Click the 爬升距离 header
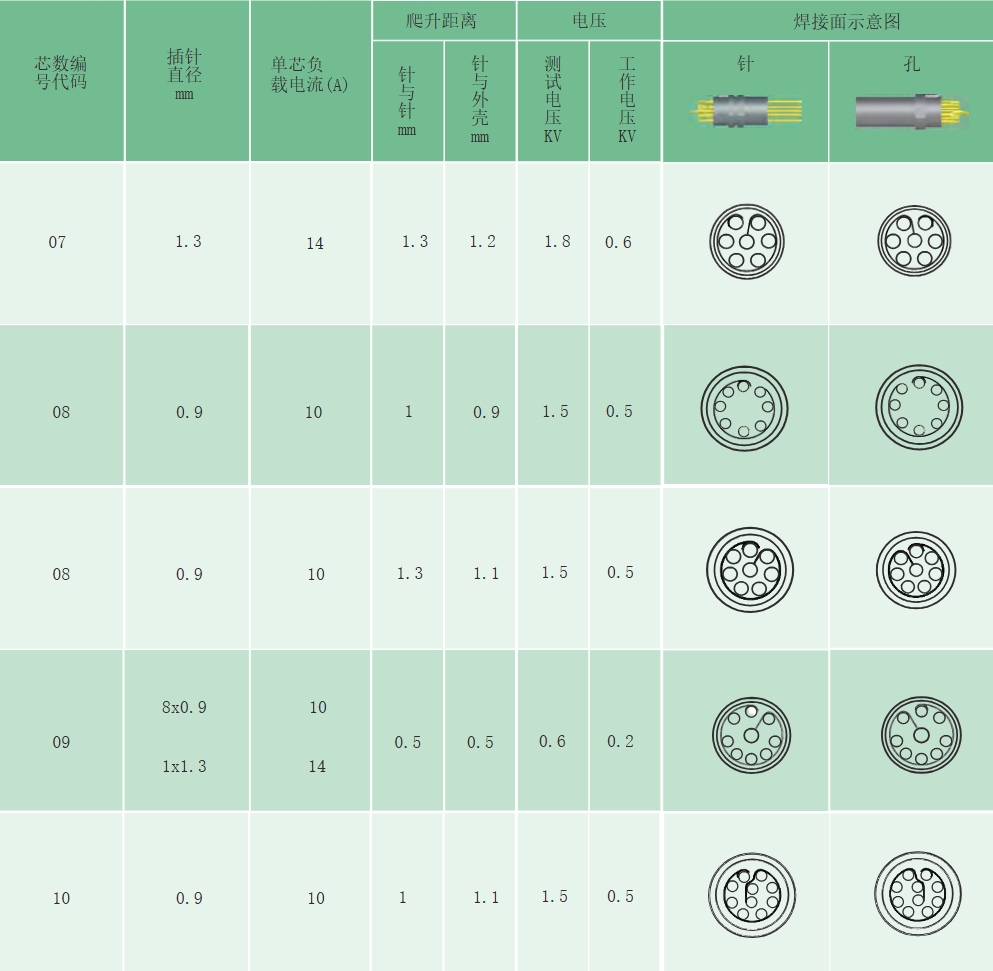993x971 pixels. 443,20
